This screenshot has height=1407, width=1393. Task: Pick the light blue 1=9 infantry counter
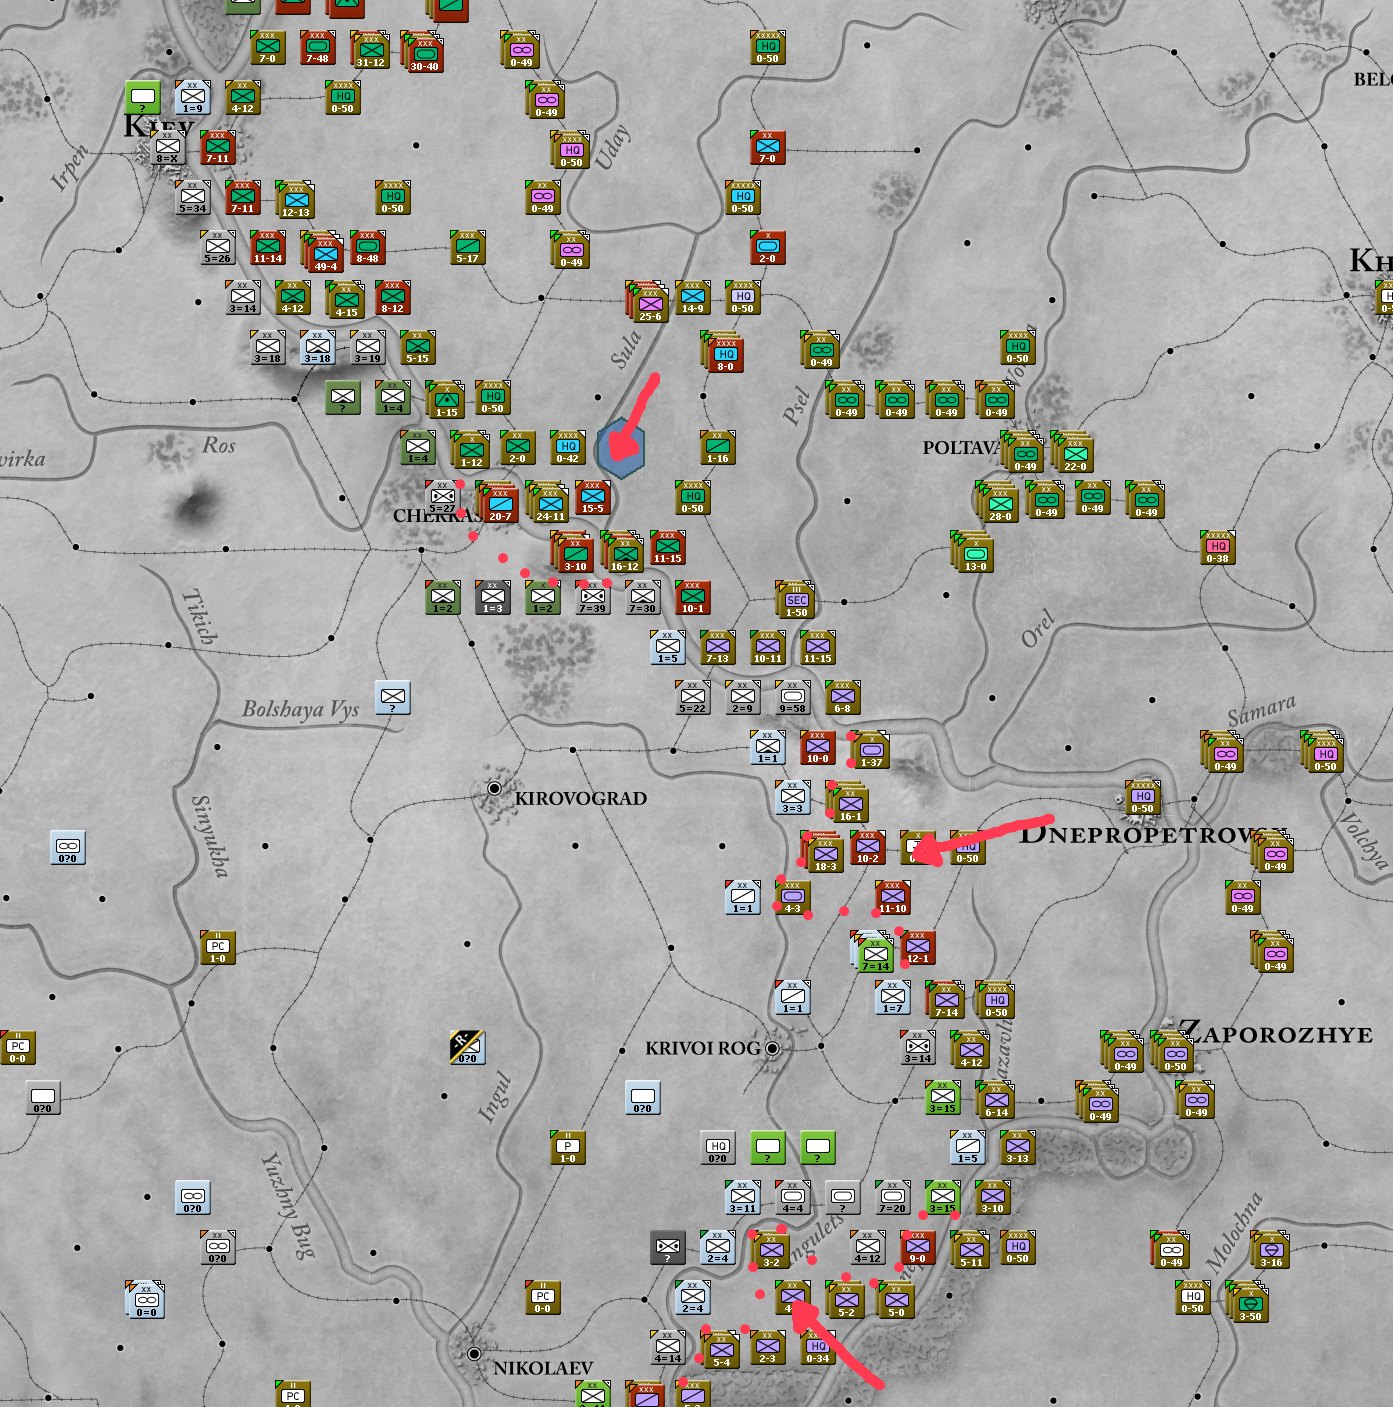[192, 97]
